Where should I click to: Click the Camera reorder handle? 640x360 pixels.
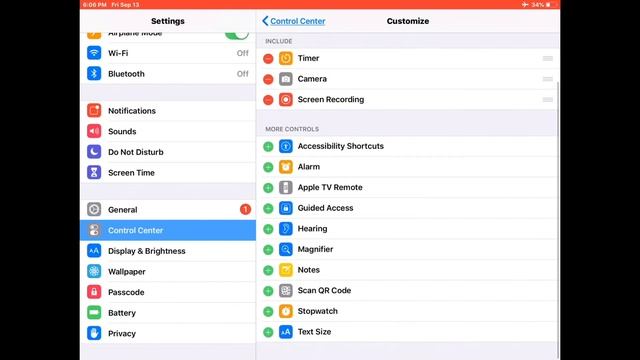click(548, 79)
